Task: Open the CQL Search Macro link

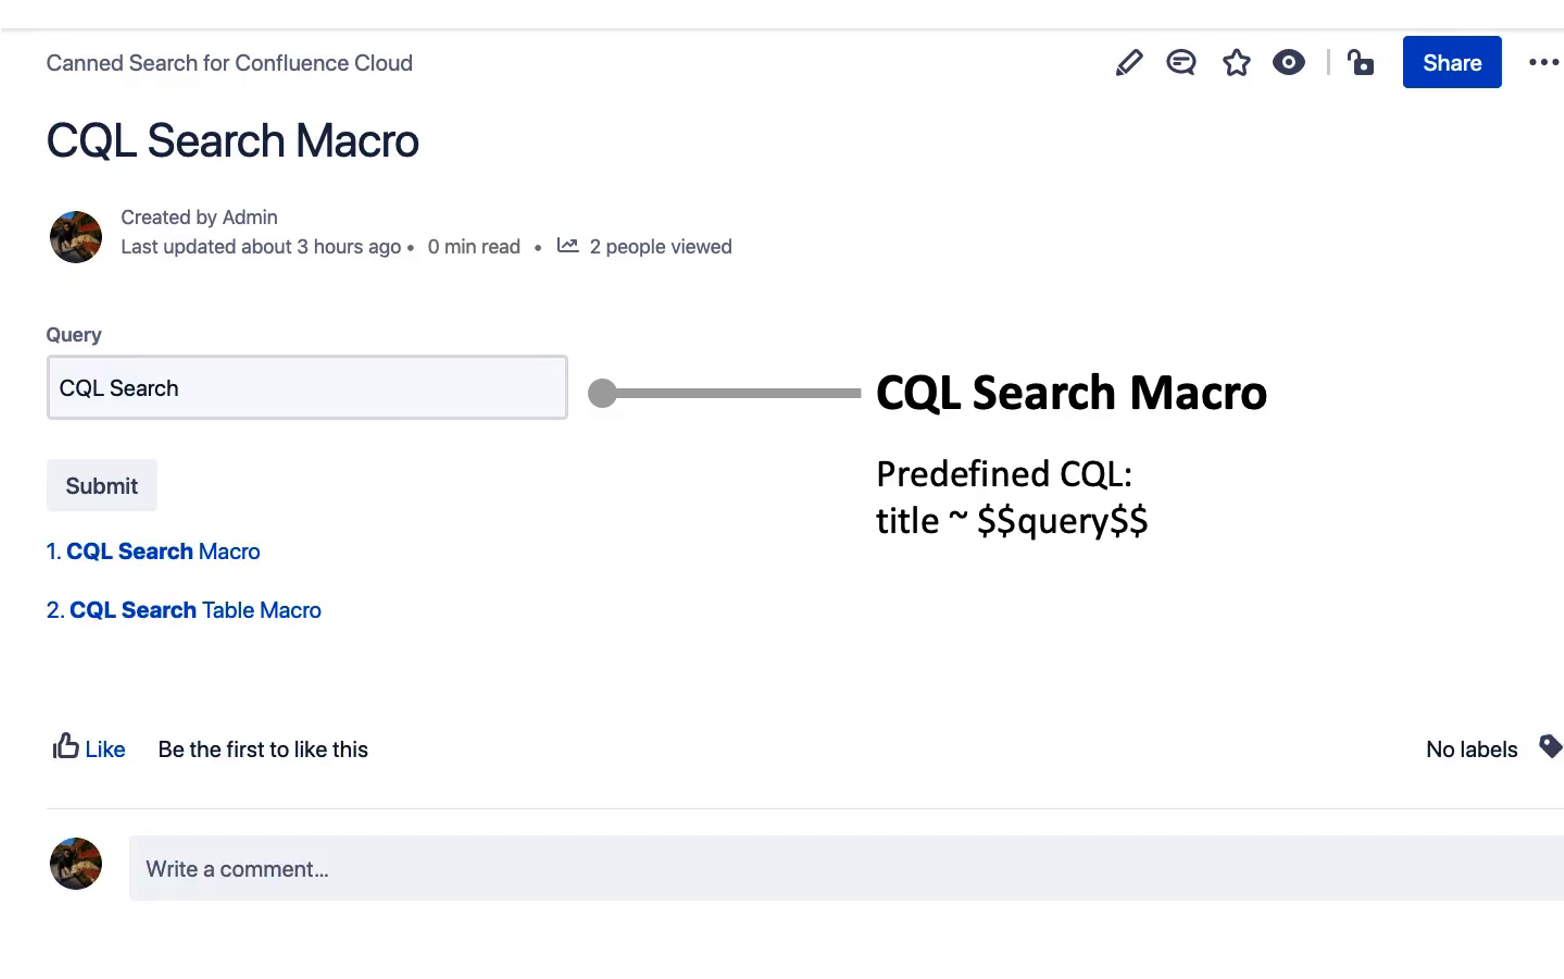Action: point(163,551)
